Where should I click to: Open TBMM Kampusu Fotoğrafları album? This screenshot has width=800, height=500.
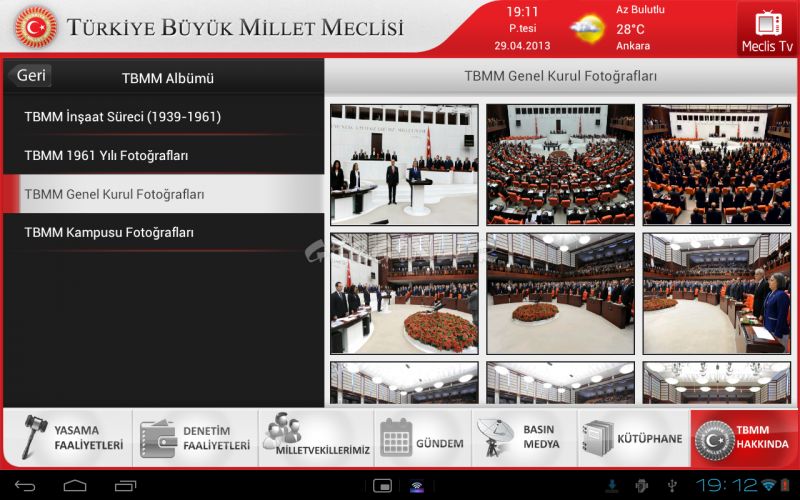(x=163, y=233)
